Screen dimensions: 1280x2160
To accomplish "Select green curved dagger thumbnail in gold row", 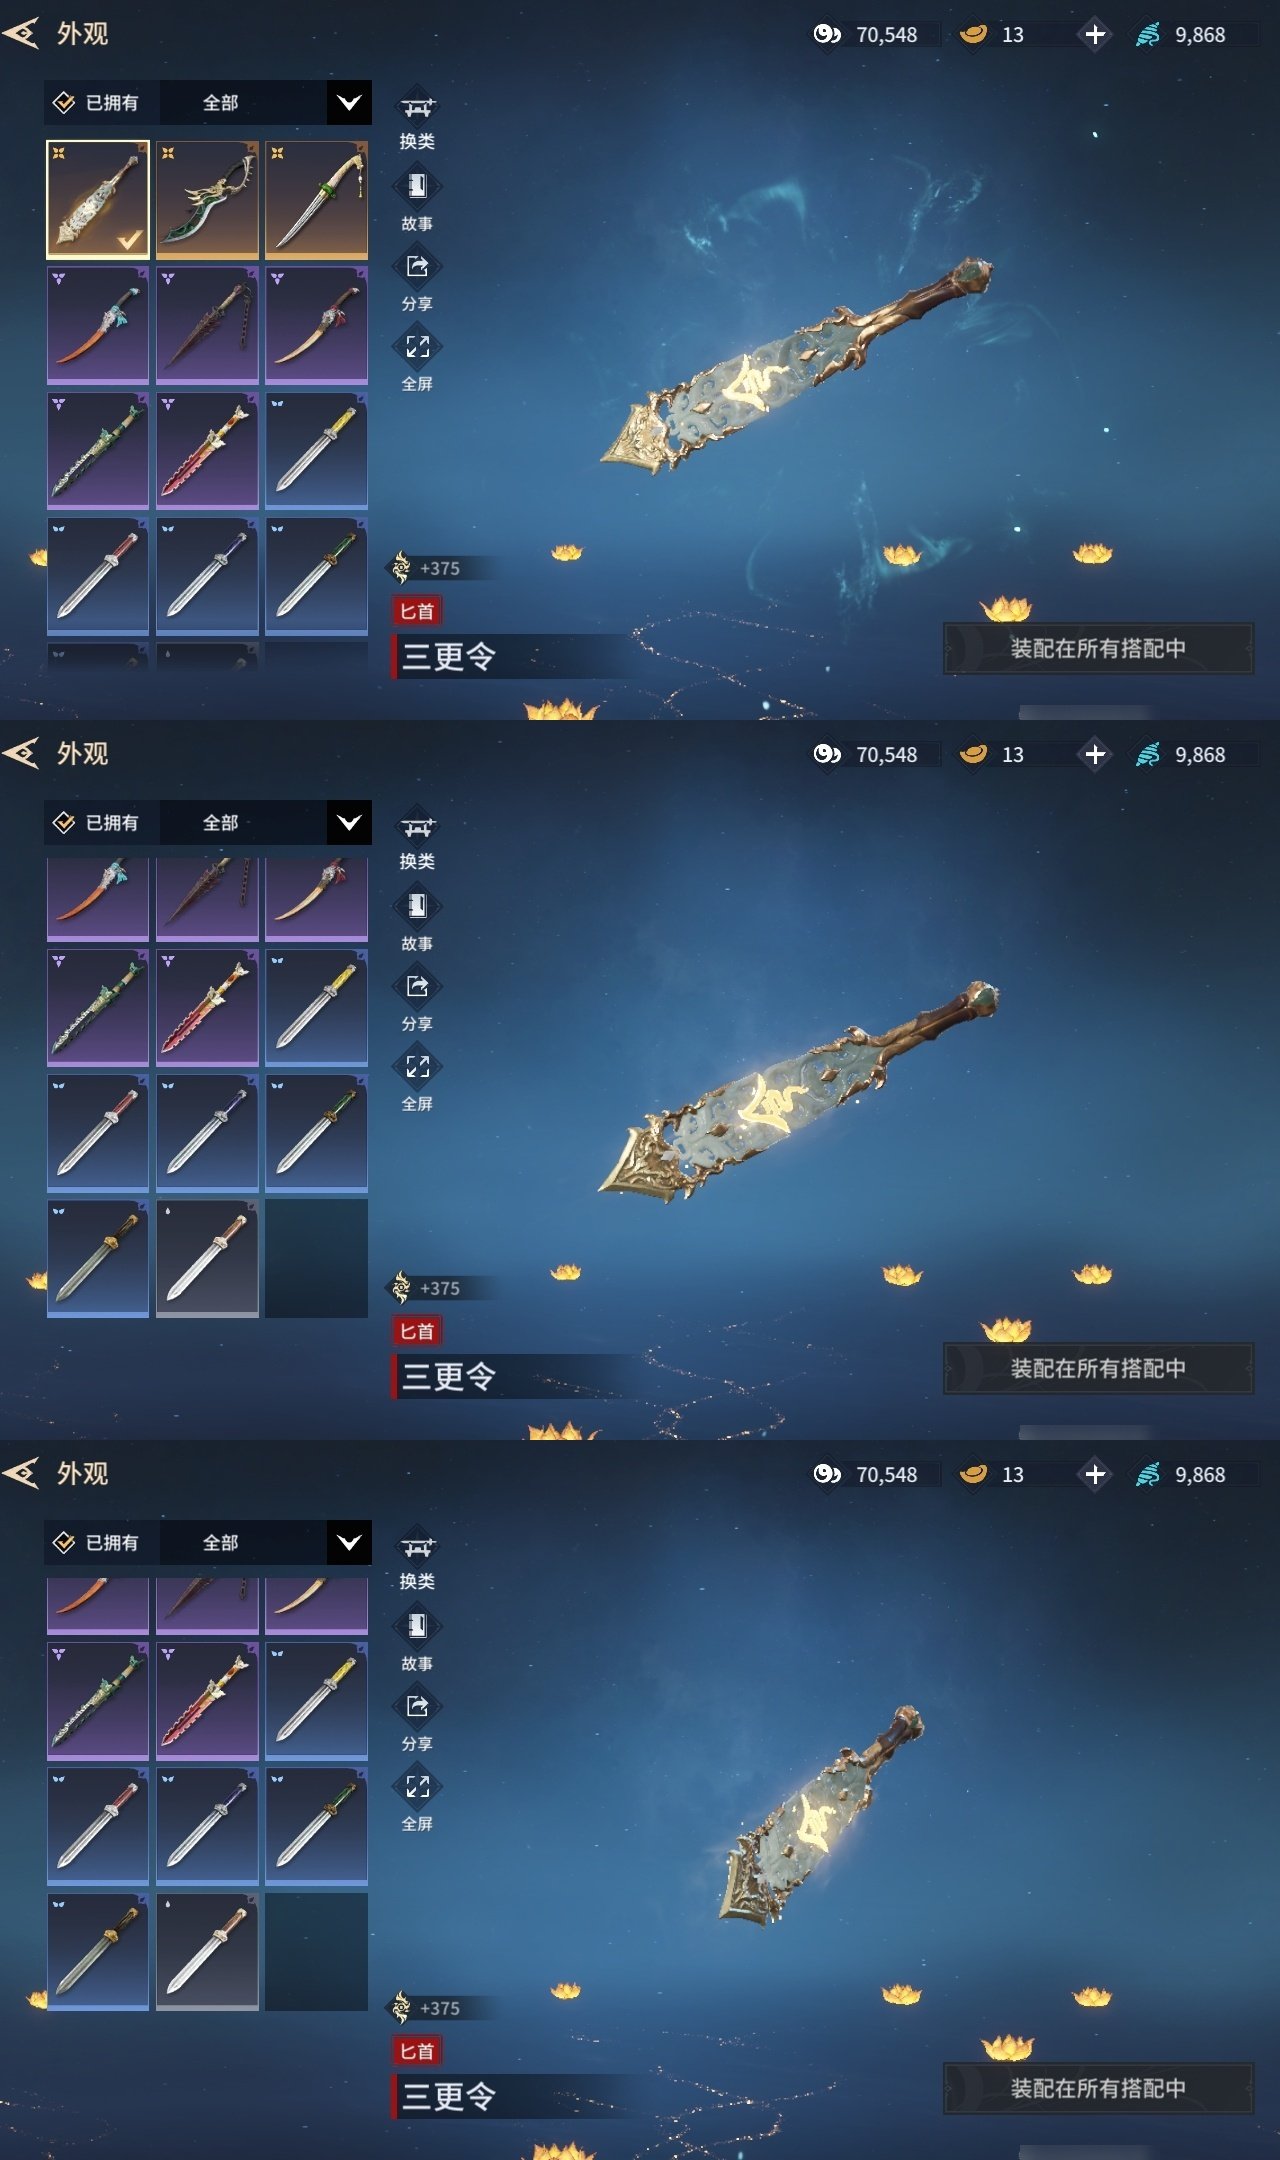I will tap(207, 199).
